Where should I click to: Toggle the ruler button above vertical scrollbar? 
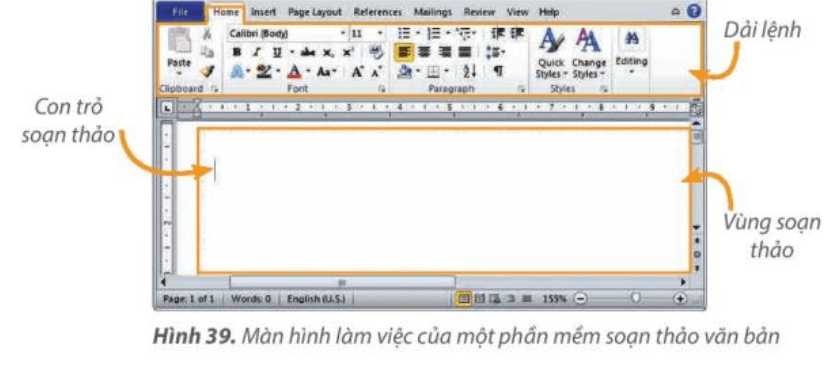[697, 108]
